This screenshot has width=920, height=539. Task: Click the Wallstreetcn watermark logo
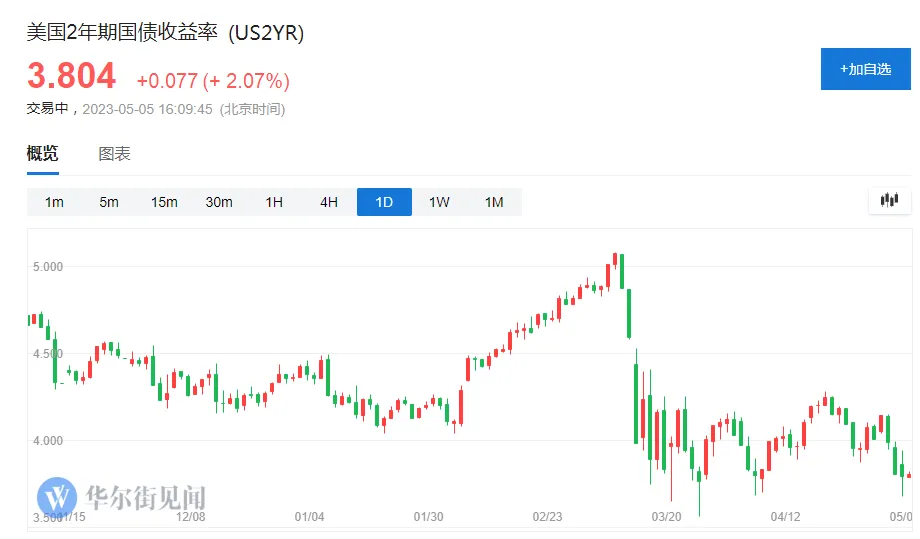click(x=58, y=496)
